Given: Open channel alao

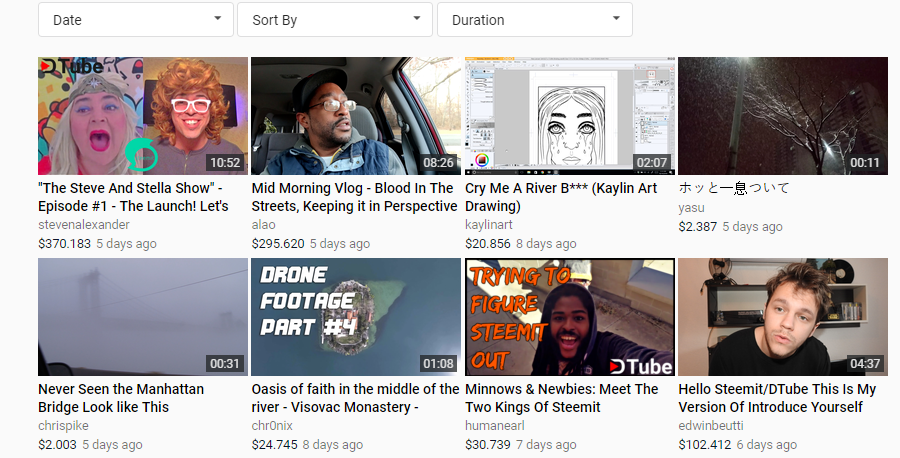Looking at the screenshot, I should pyautogui.click(x=263, y=224).
